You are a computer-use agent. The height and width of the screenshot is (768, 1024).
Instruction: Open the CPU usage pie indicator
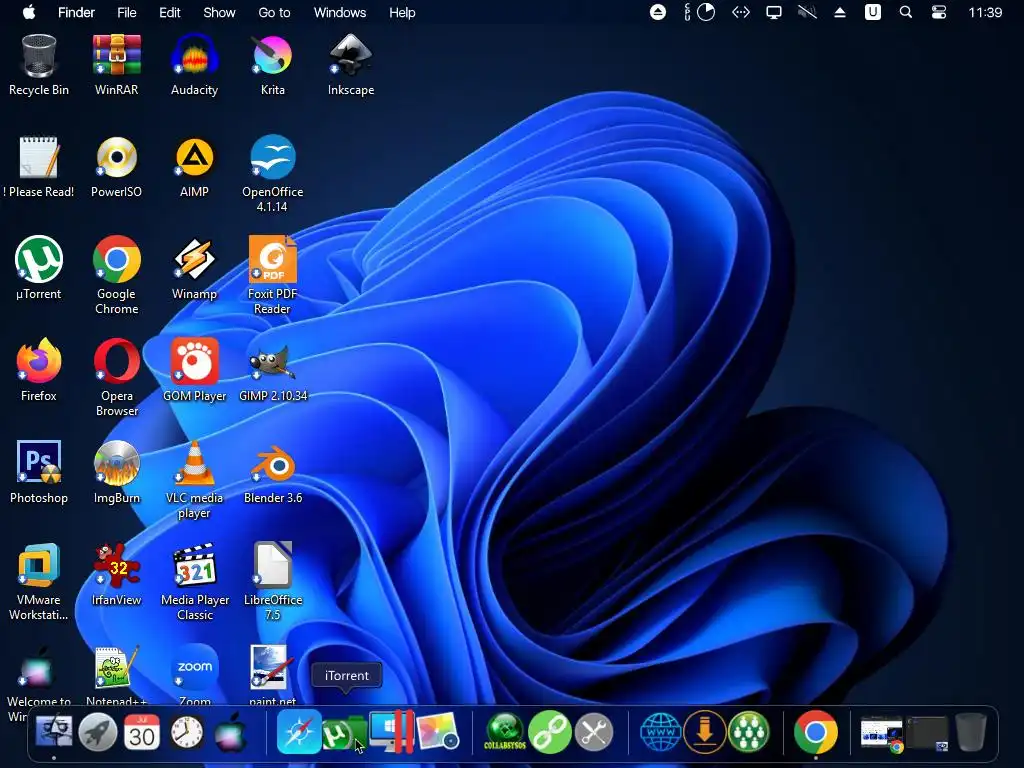pyautogui.click(x=706, y=12)
